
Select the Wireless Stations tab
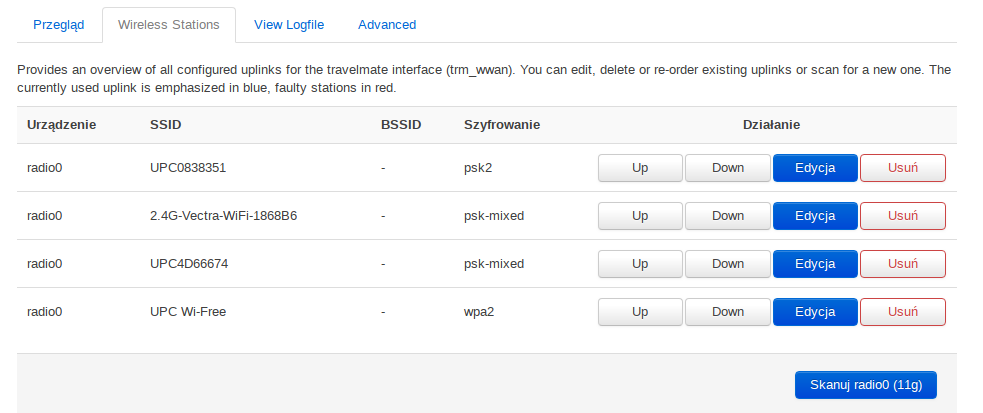click(x=168, y=24)
